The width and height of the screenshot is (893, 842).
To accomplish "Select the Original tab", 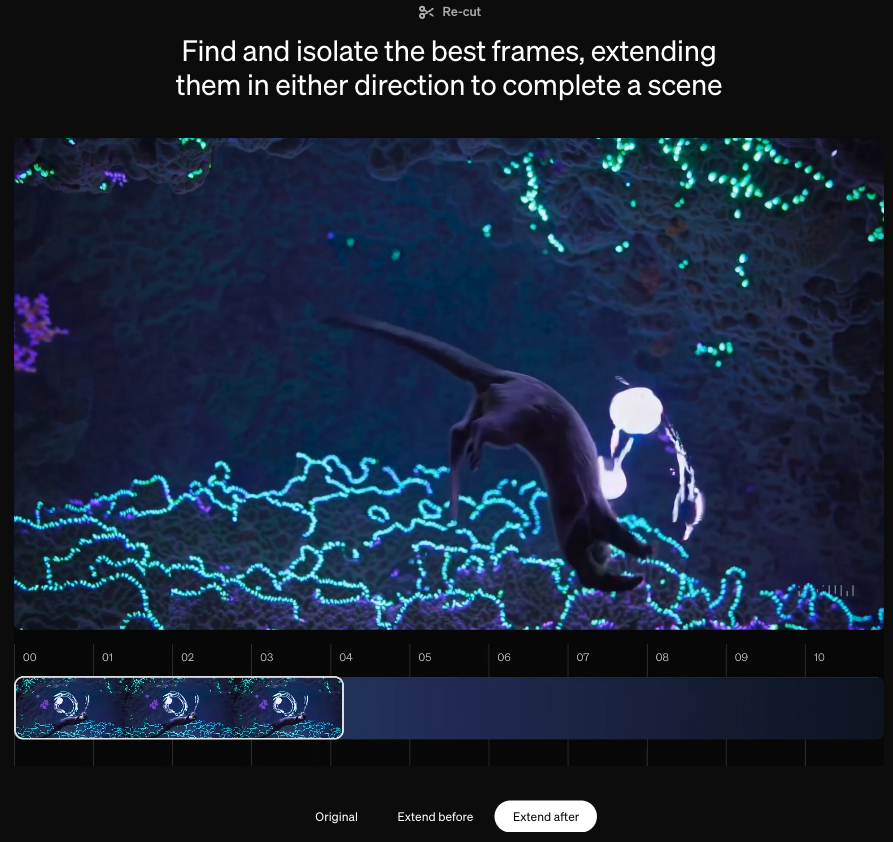I will [x=337, y=816].
